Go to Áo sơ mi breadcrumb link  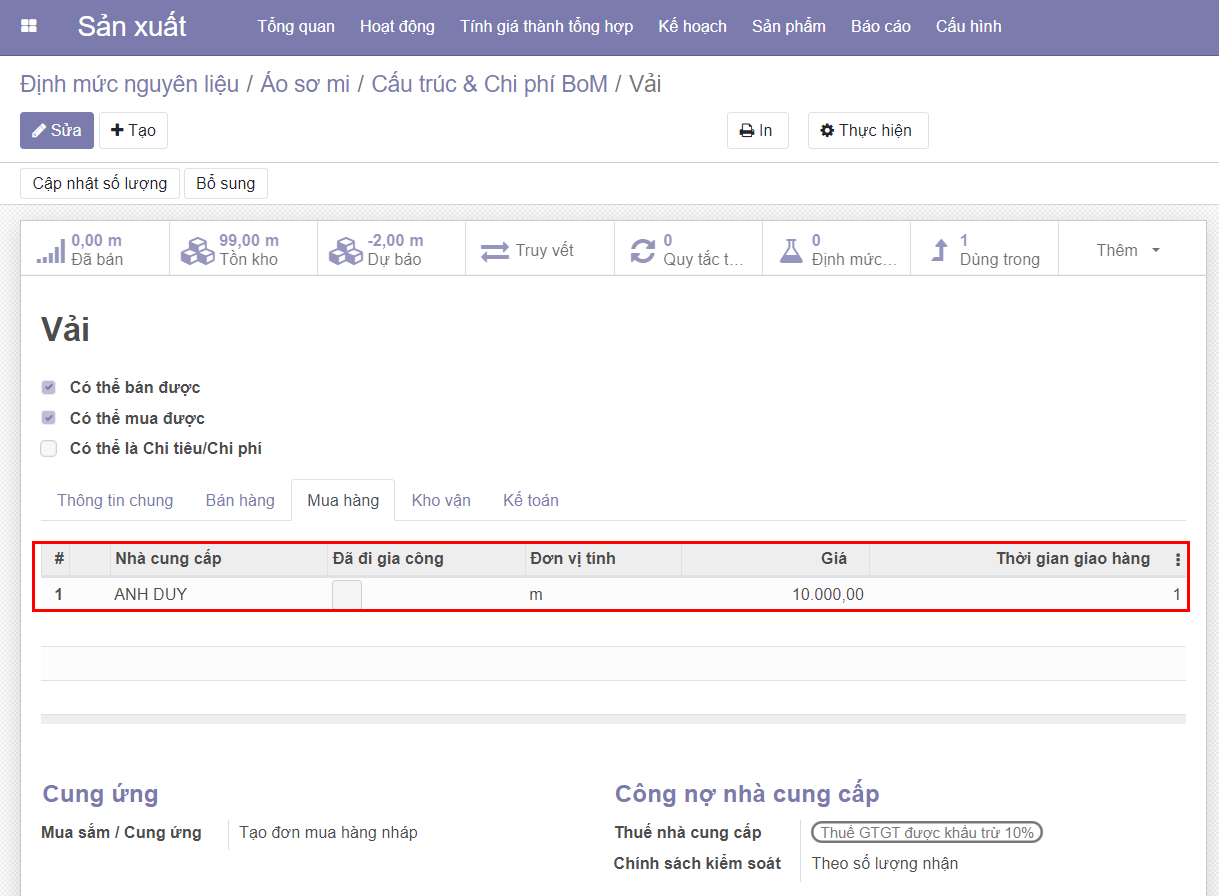[305, 84]
